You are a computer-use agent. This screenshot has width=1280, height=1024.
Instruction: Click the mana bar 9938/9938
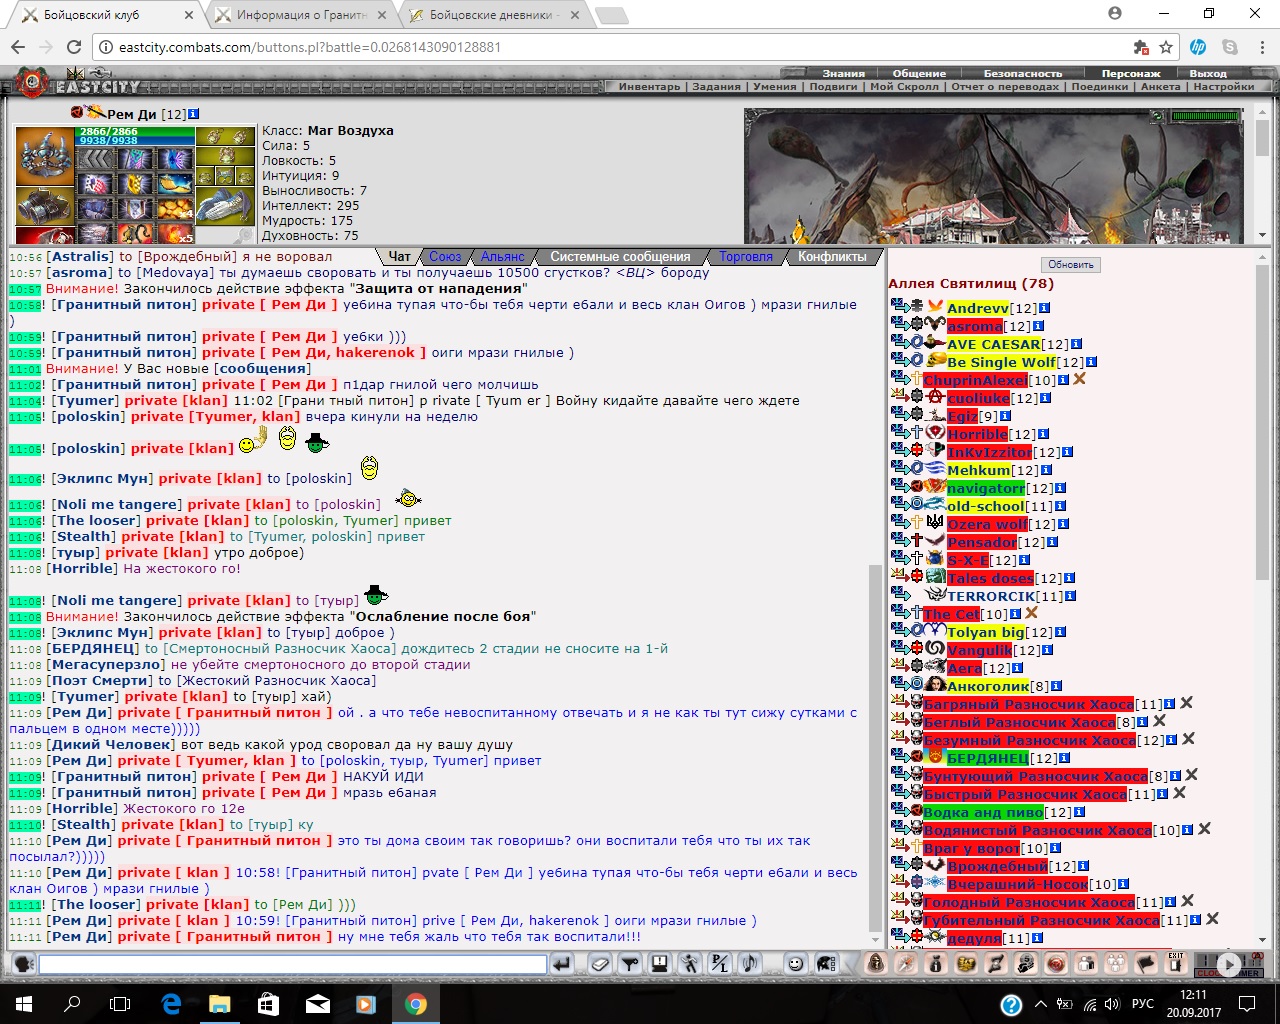coord(135,141)
